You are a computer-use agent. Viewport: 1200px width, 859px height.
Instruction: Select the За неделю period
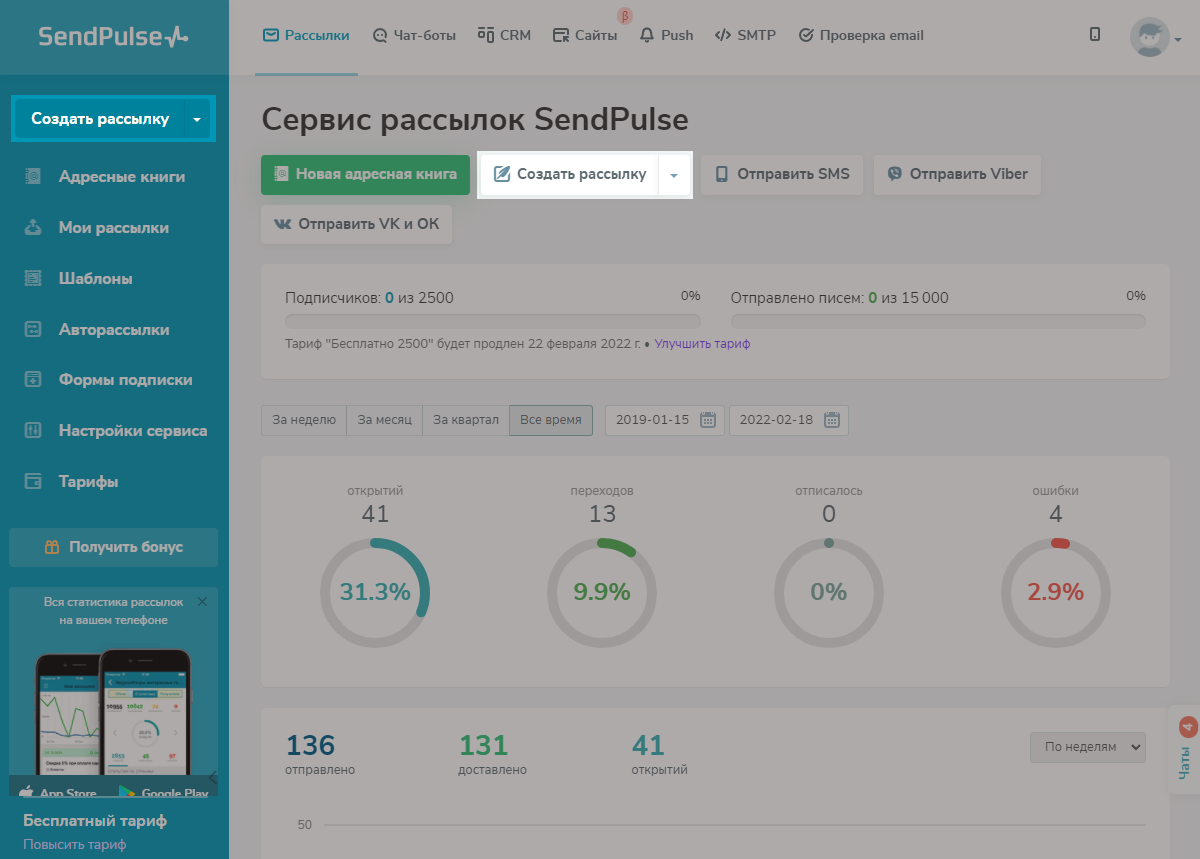click(304, 420)
